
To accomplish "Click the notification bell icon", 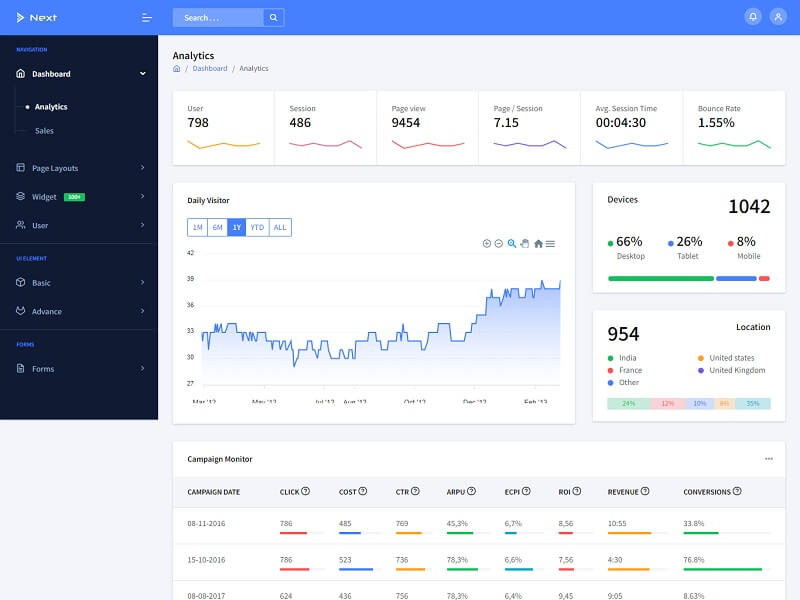I will pyautogui.click(x=752, y=17).
